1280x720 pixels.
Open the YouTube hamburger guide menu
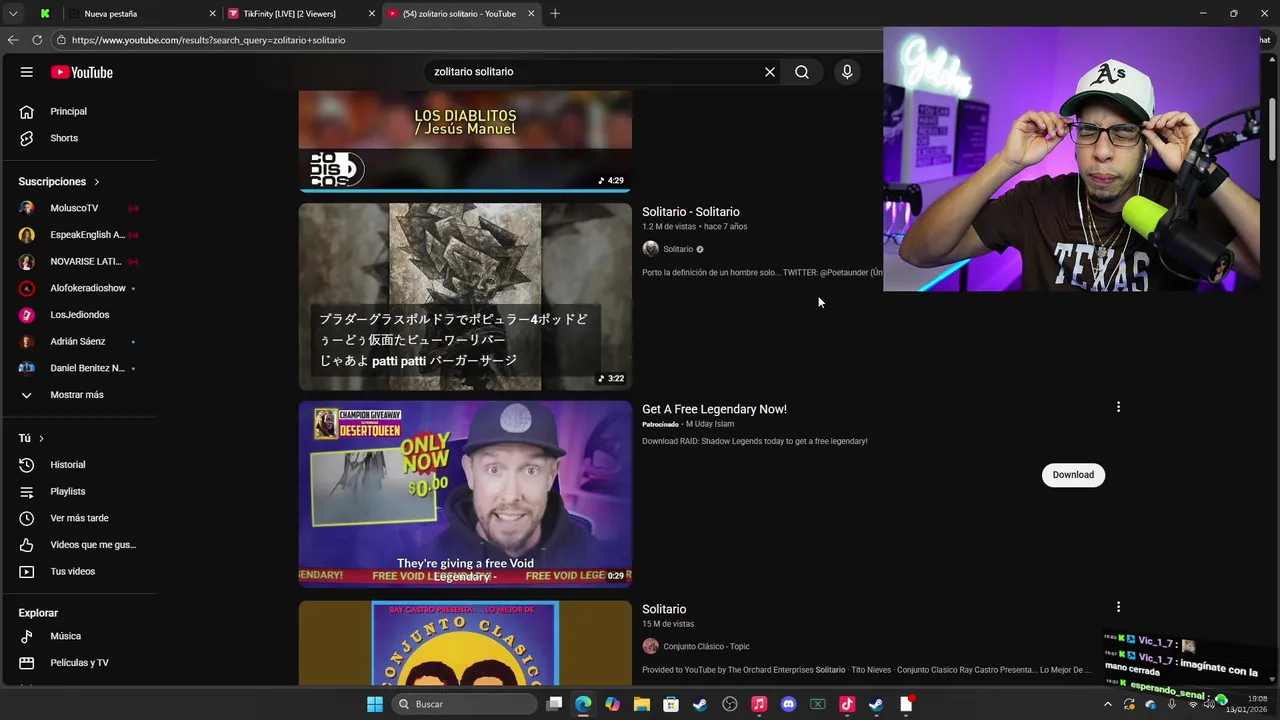(x=27, y=72)
